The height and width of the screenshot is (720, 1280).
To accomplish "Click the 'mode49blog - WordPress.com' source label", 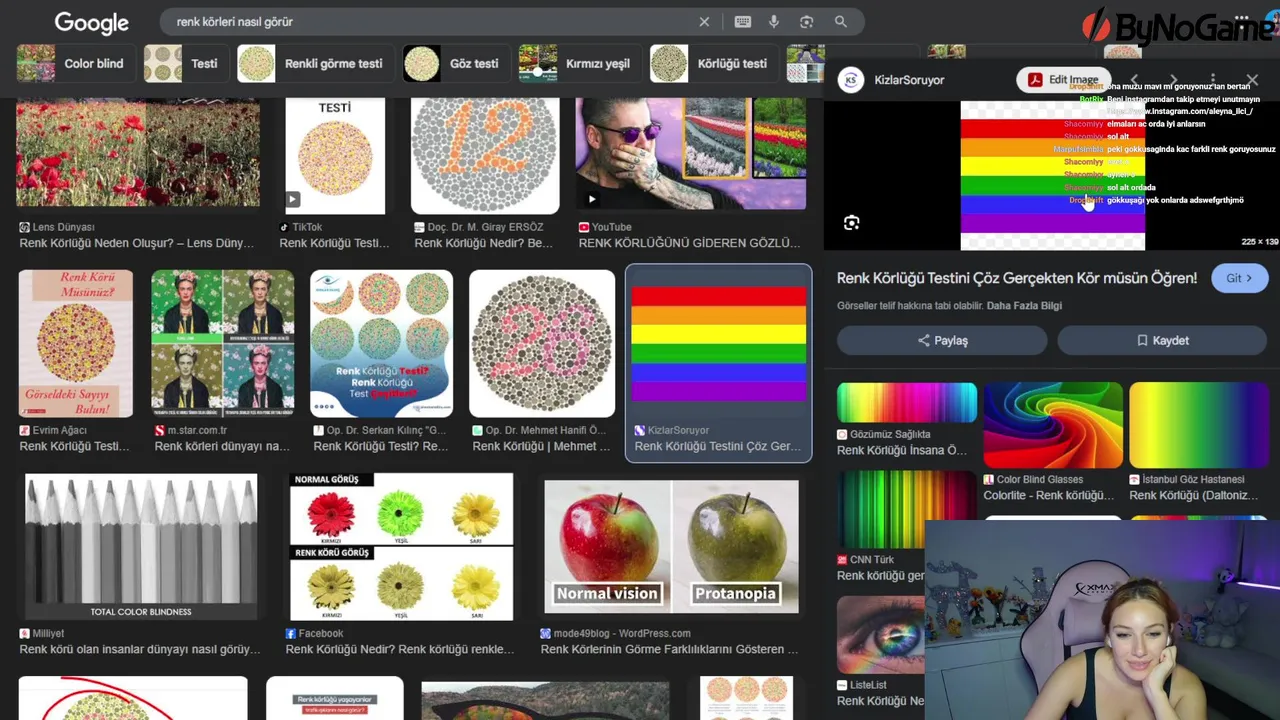I will [622, 634].
